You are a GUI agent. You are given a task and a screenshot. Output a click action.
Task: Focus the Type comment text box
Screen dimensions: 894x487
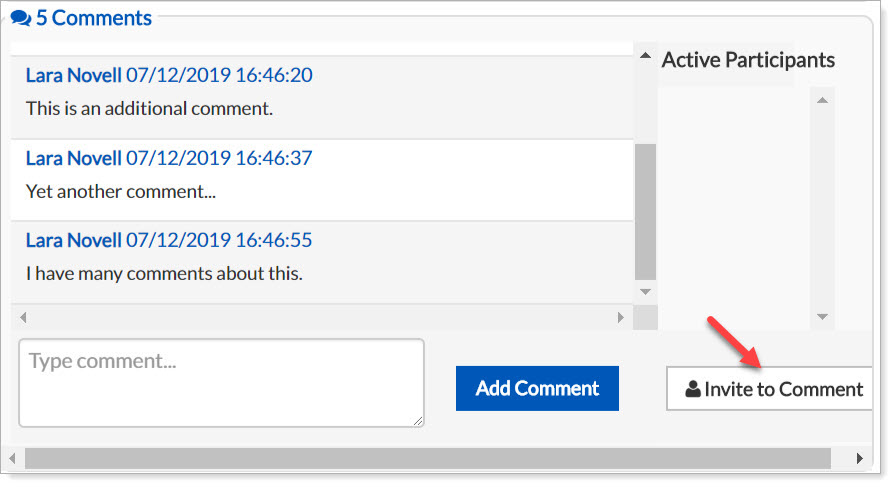click(x=221, y=383)
